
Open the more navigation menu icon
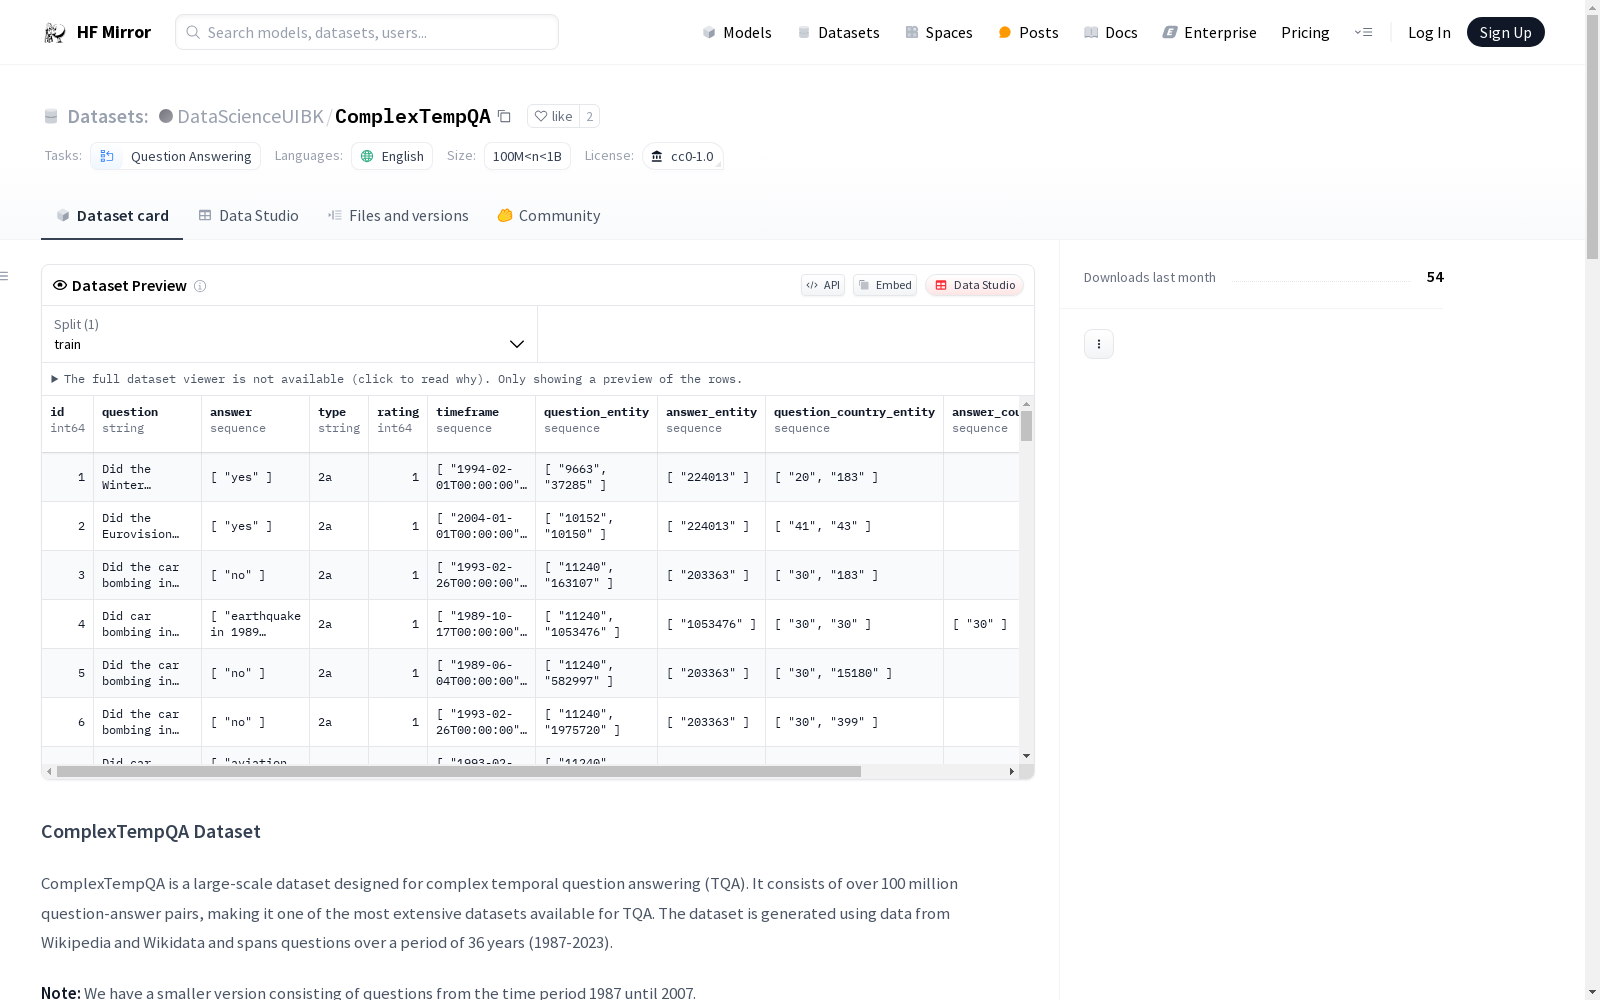point(1364,32)
